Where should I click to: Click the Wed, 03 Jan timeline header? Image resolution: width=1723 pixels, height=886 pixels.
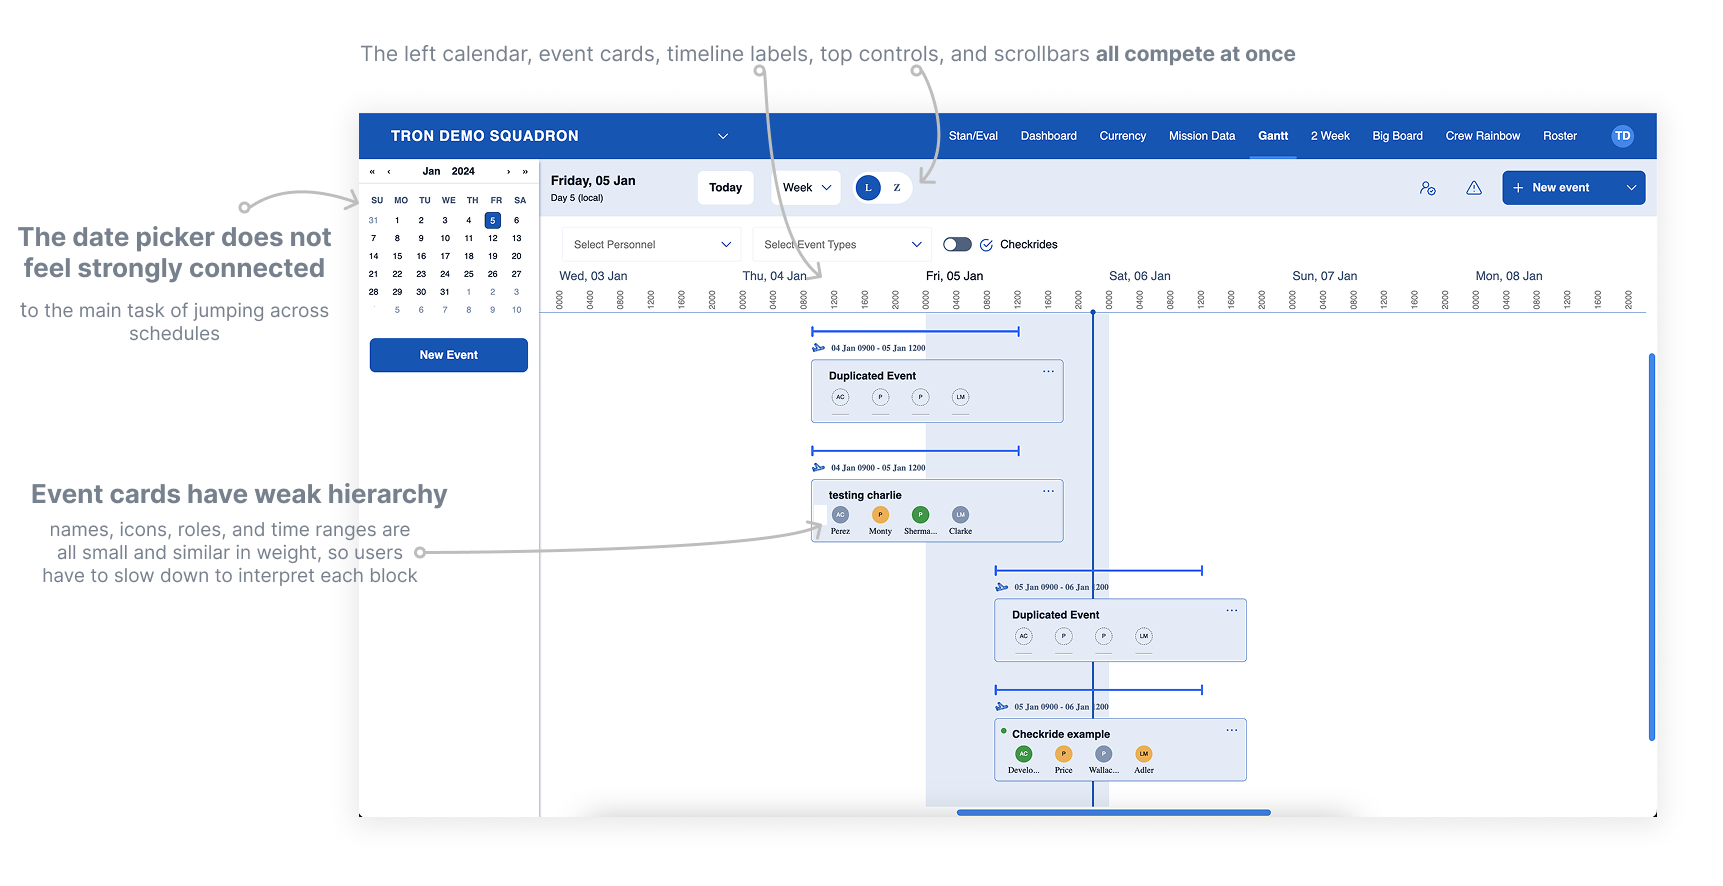(593, 276)
